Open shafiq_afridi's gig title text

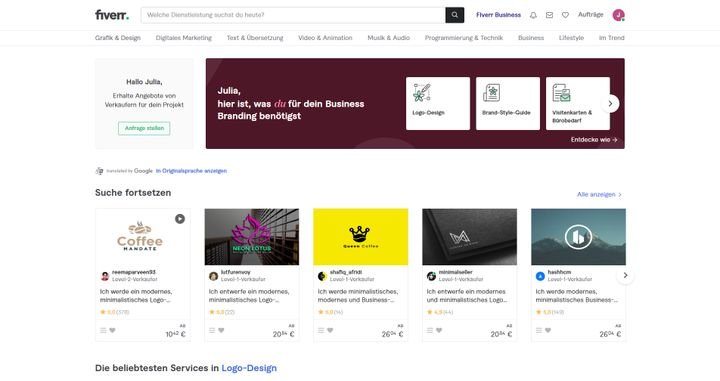(x=358, y=296)
